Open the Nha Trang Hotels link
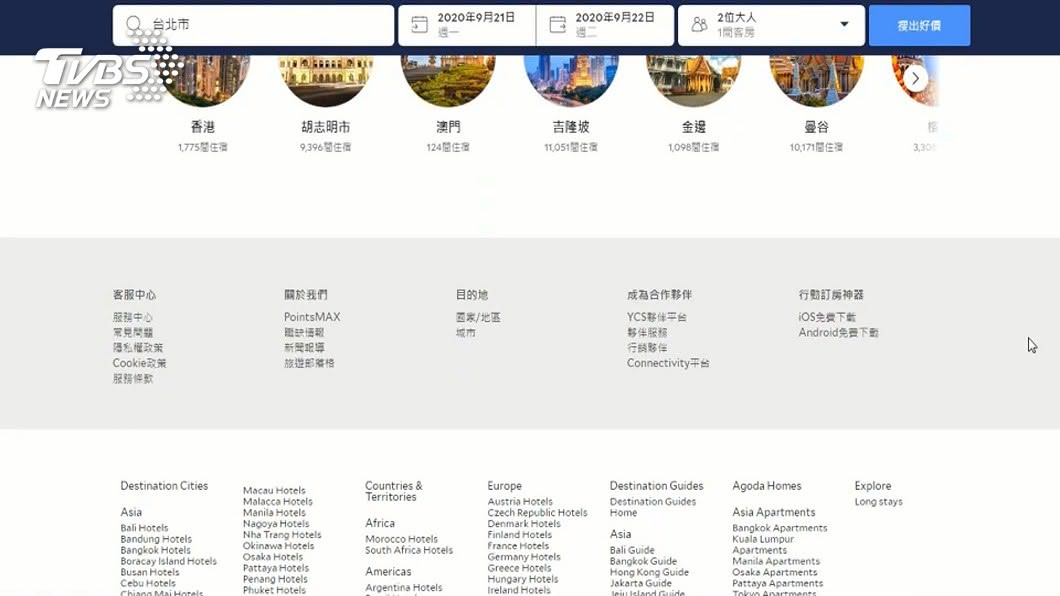This screenshot has height=596, width=1060. coord(283,535)
